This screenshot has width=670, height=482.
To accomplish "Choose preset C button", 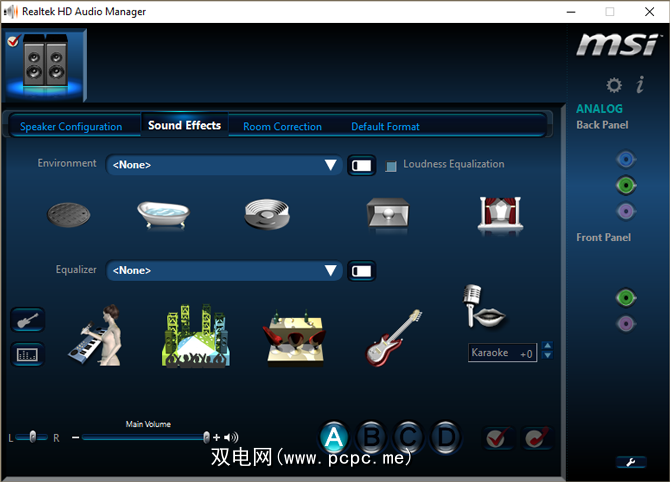I will [x=408, y=438].
